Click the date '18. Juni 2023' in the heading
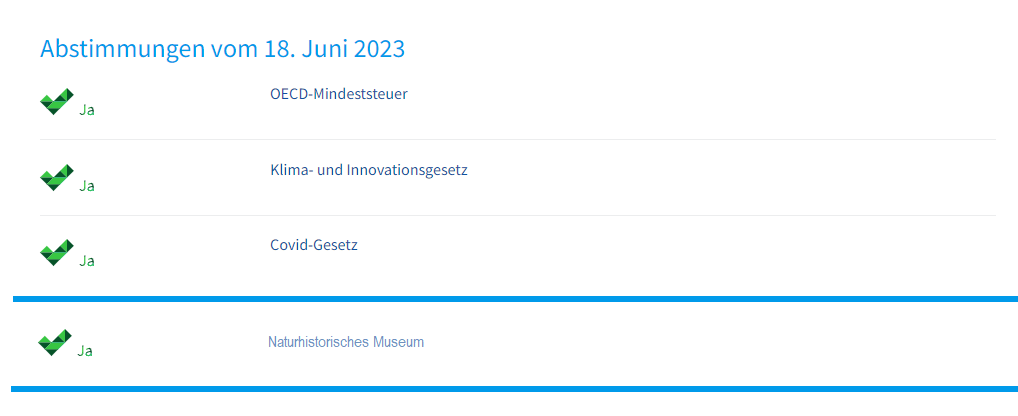This screenshot has height=416, width=1018. click(334, 49)
